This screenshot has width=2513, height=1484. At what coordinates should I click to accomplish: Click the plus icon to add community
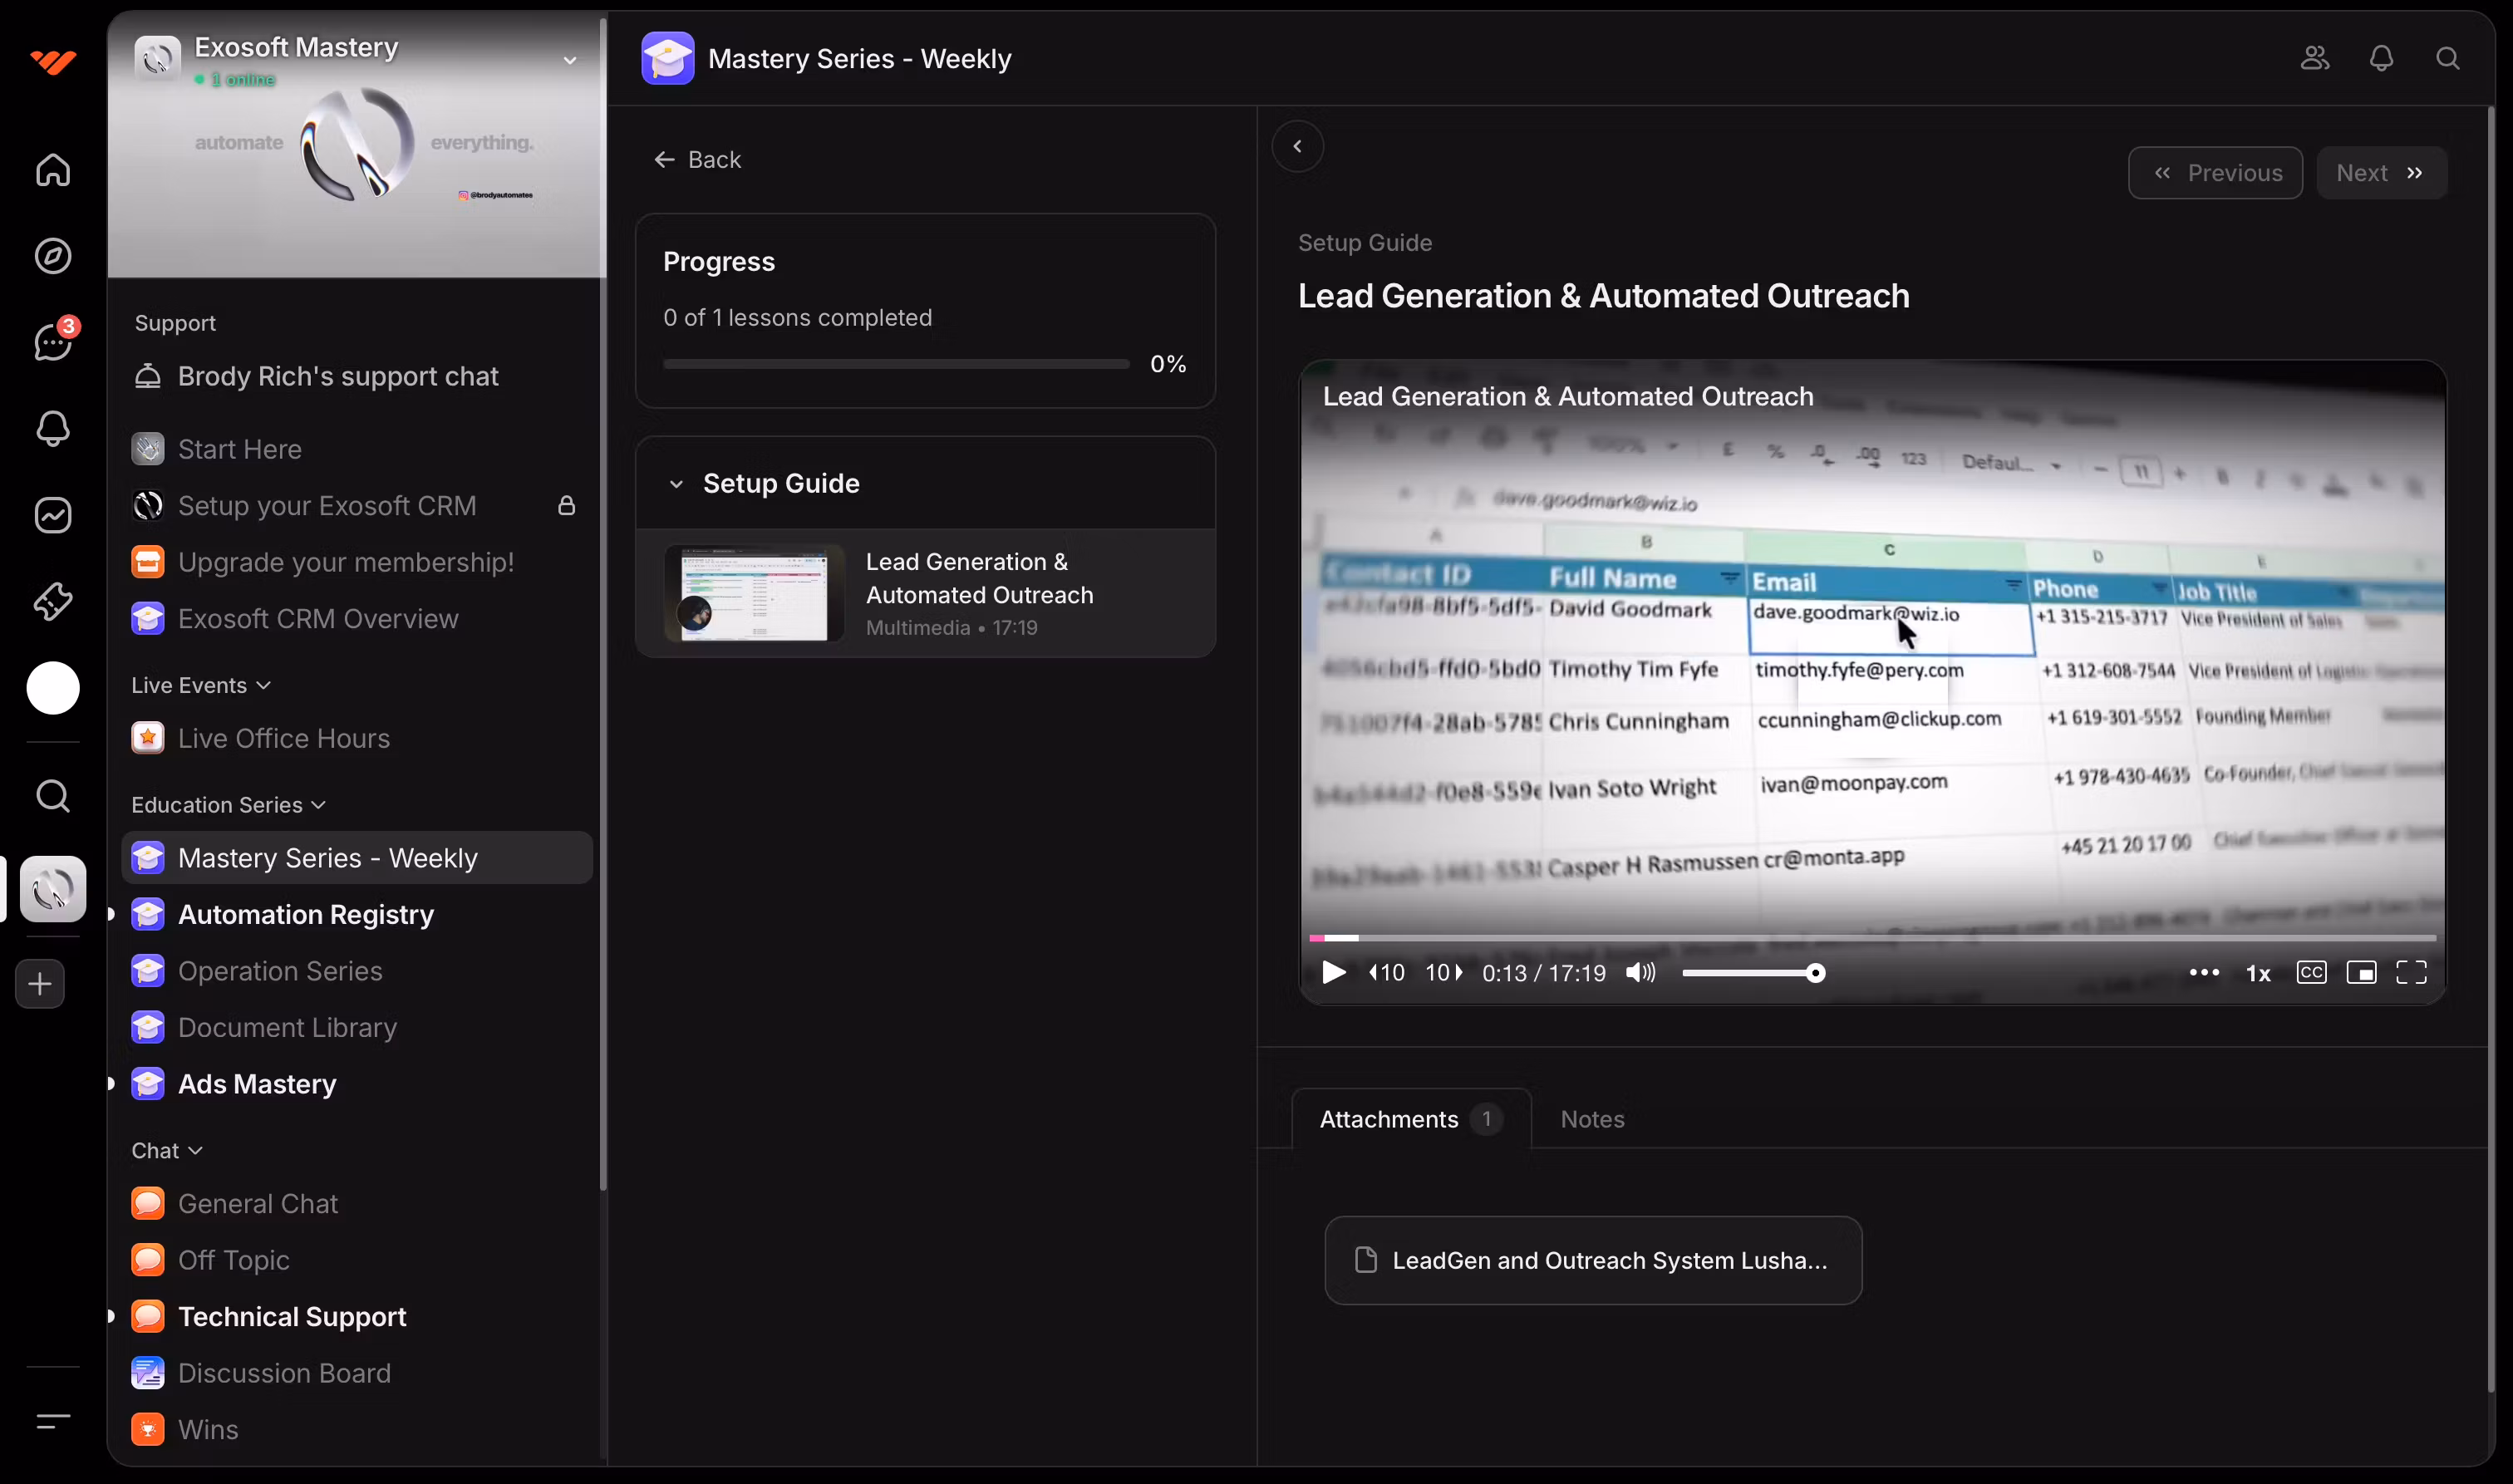coord(40,984)
